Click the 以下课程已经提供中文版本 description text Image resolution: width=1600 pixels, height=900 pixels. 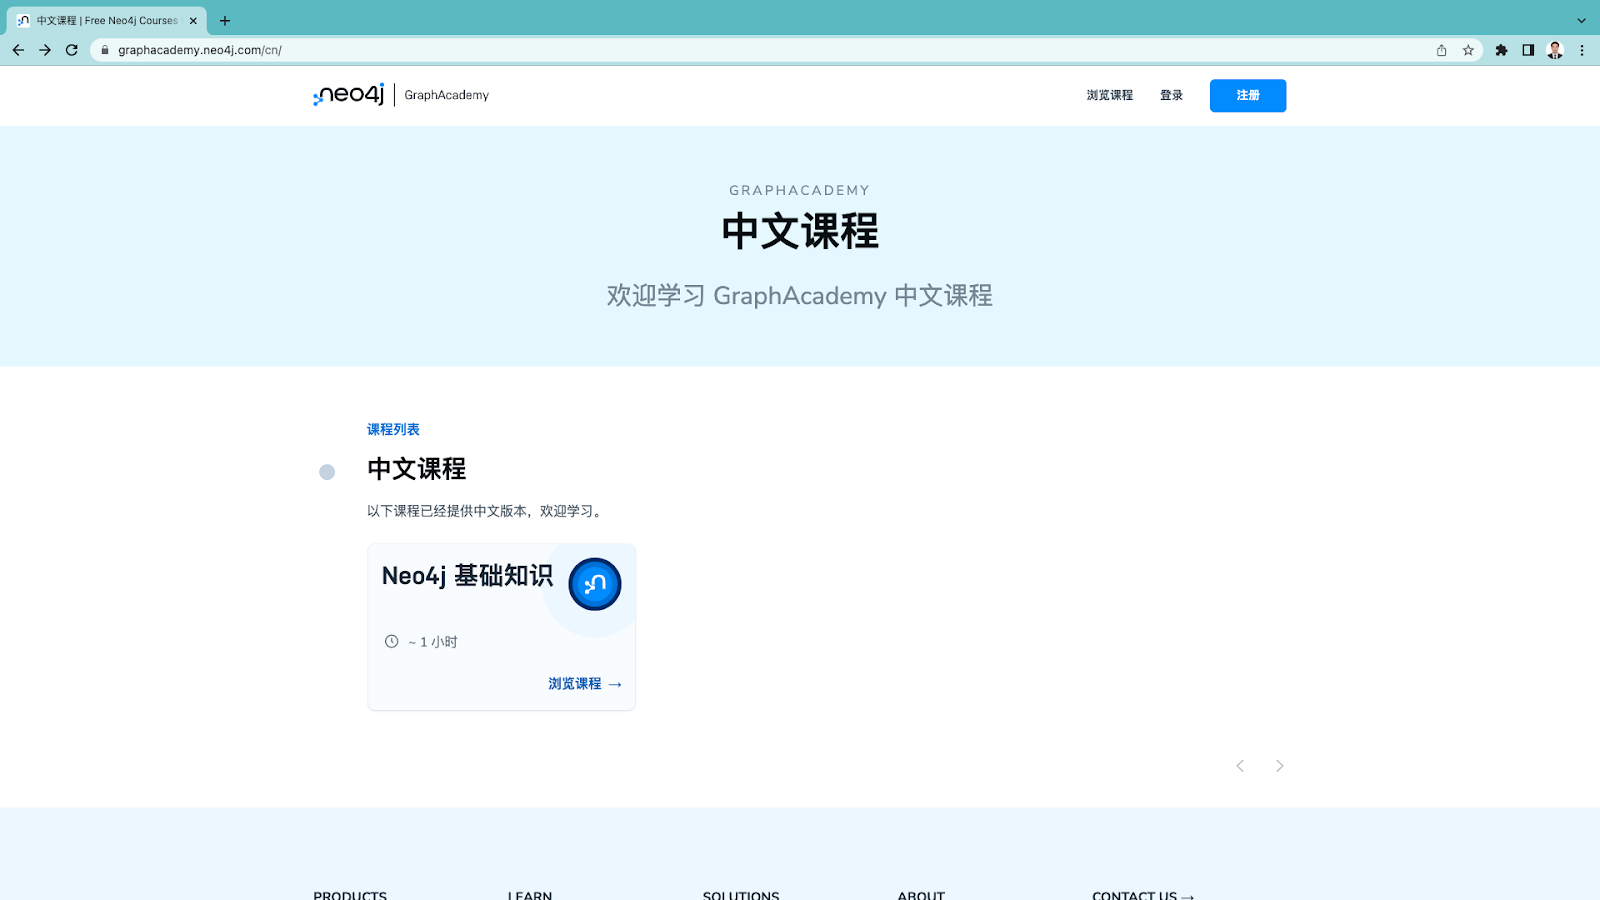coord(486,511)
